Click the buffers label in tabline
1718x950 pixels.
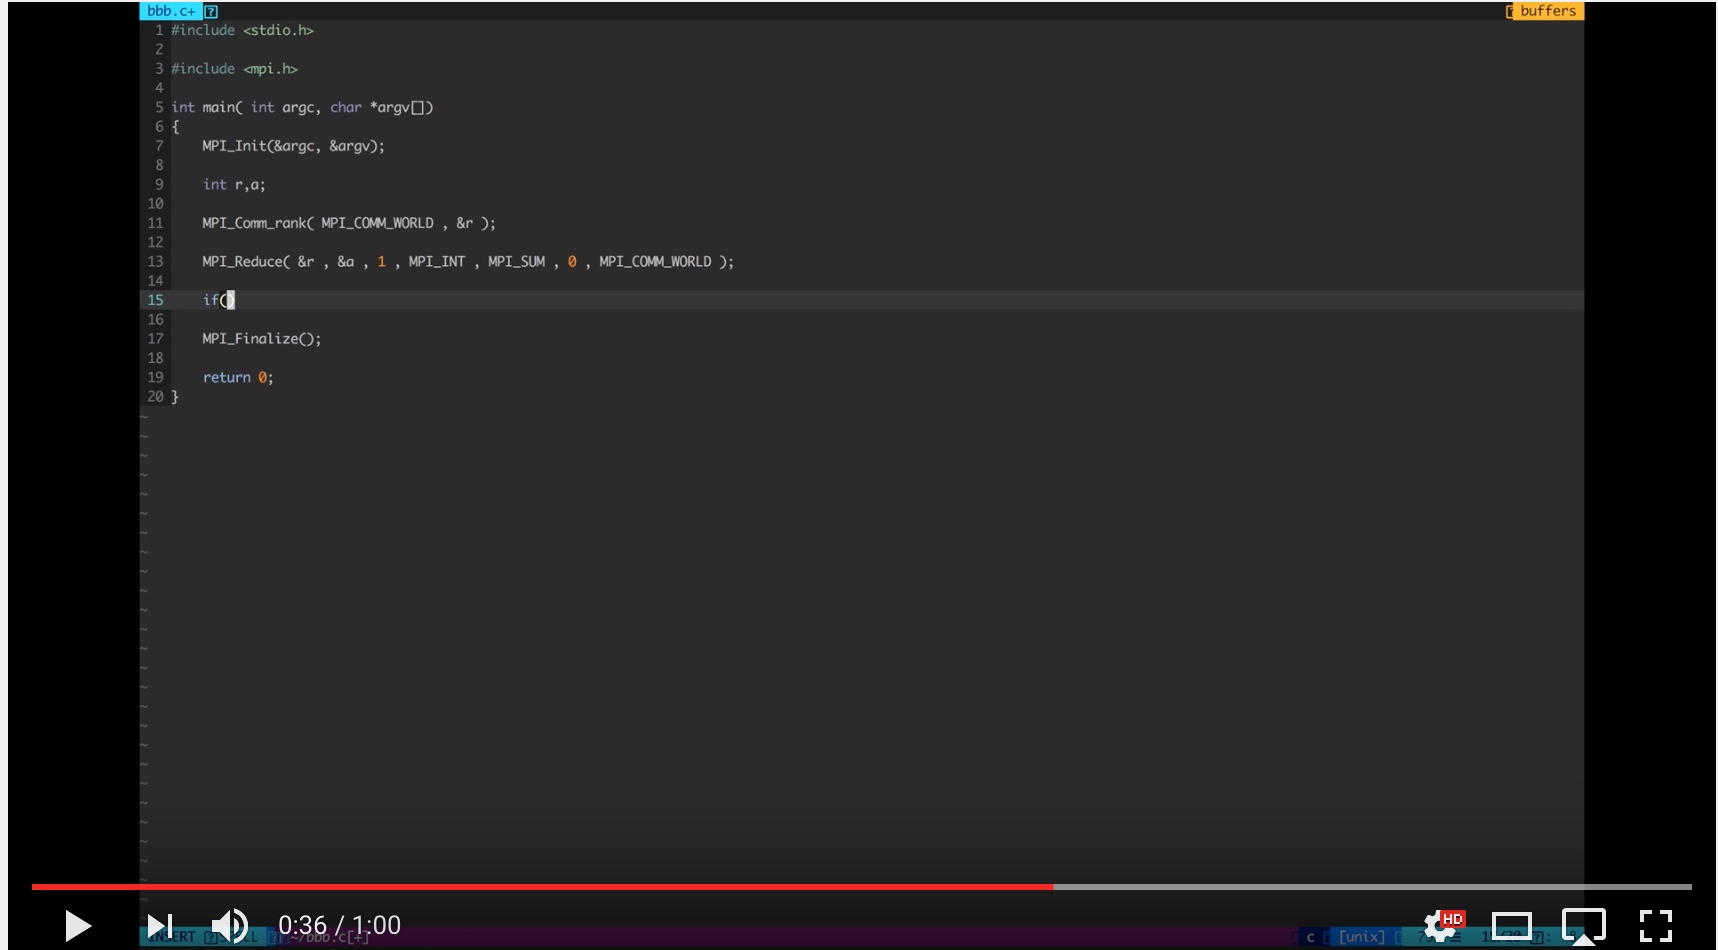coord(1548,11)
